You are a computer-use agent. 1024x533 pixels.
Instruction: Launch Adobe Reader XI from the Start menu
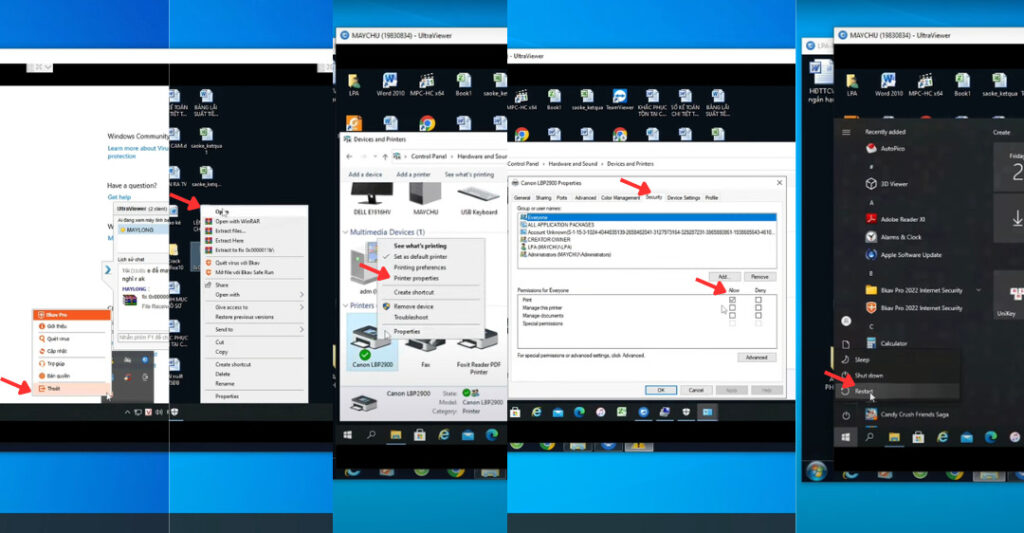[895, 219]
